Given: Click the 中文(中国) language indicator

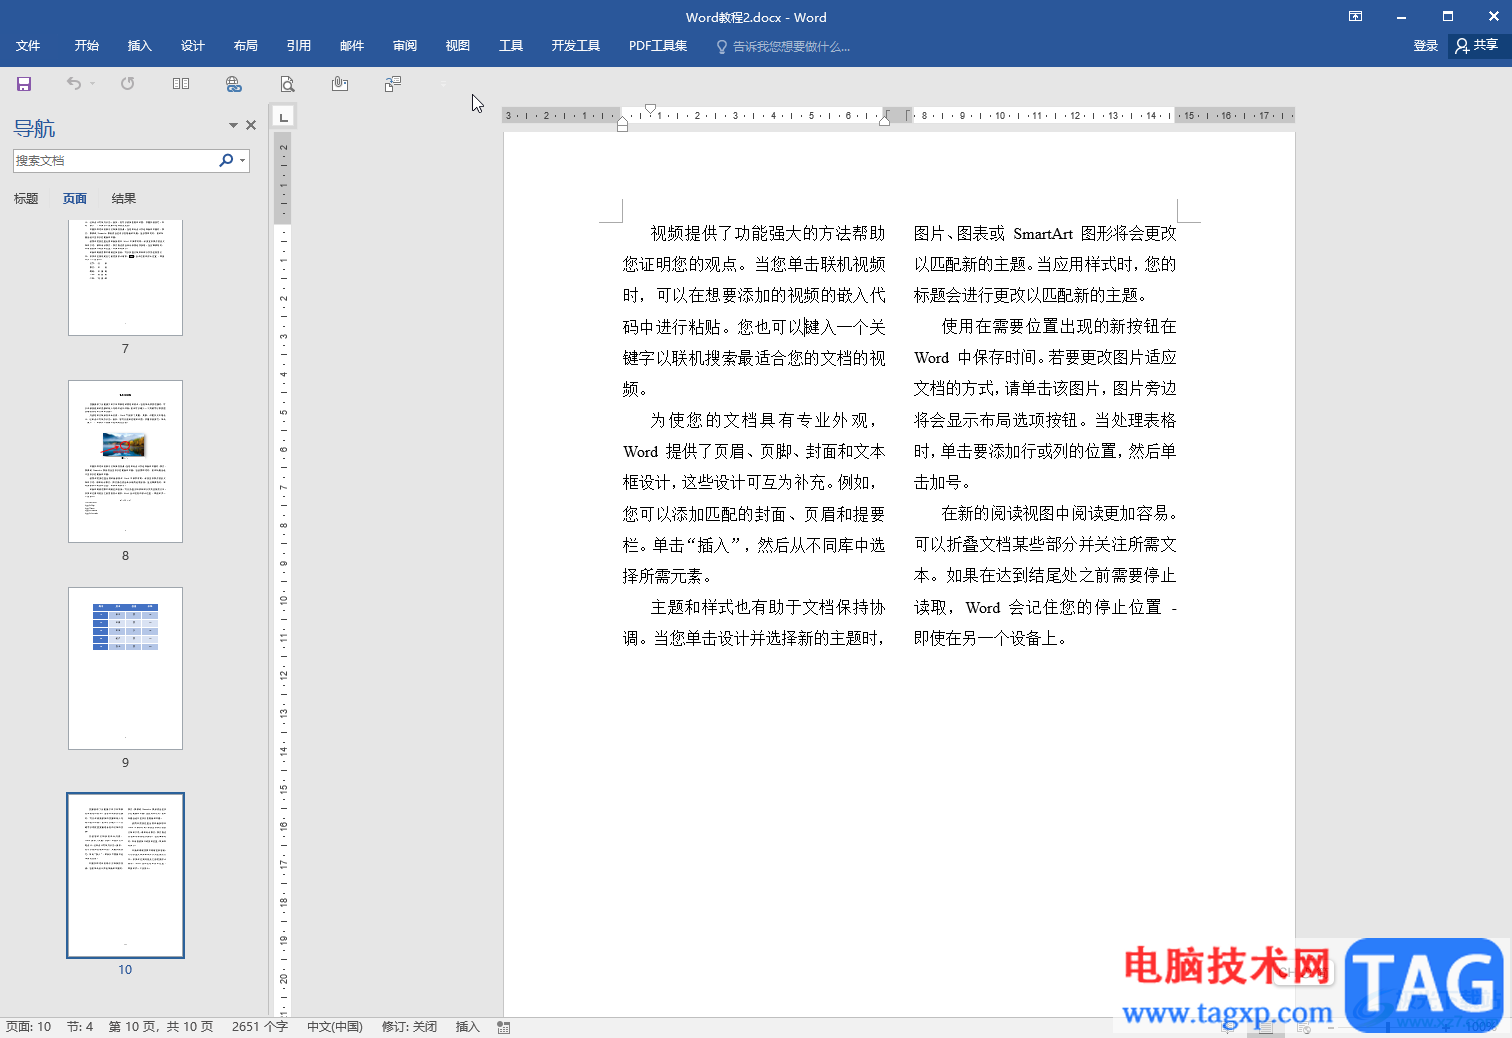Looking at the screenshot, I should pyautogui.click(x=335, y=1027).
